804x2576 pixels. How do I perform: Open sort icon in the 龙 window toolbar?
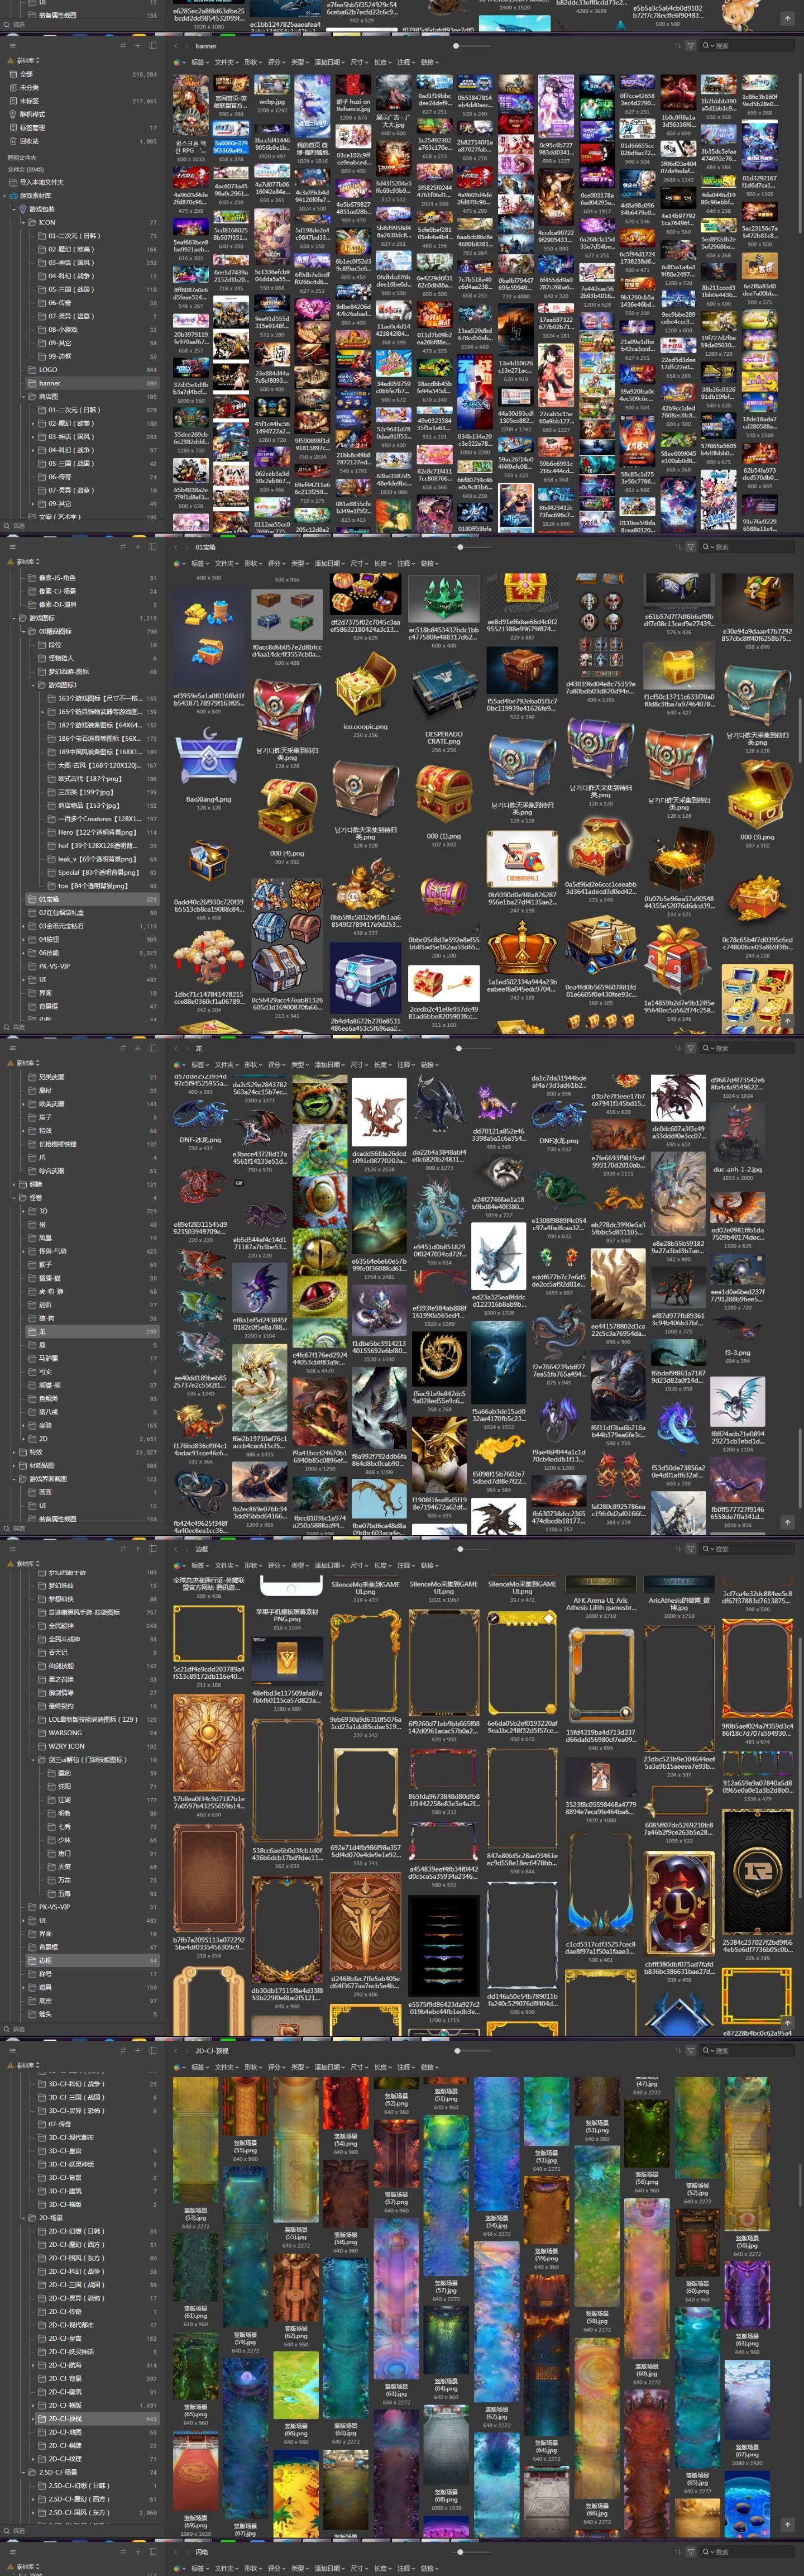678,1048
